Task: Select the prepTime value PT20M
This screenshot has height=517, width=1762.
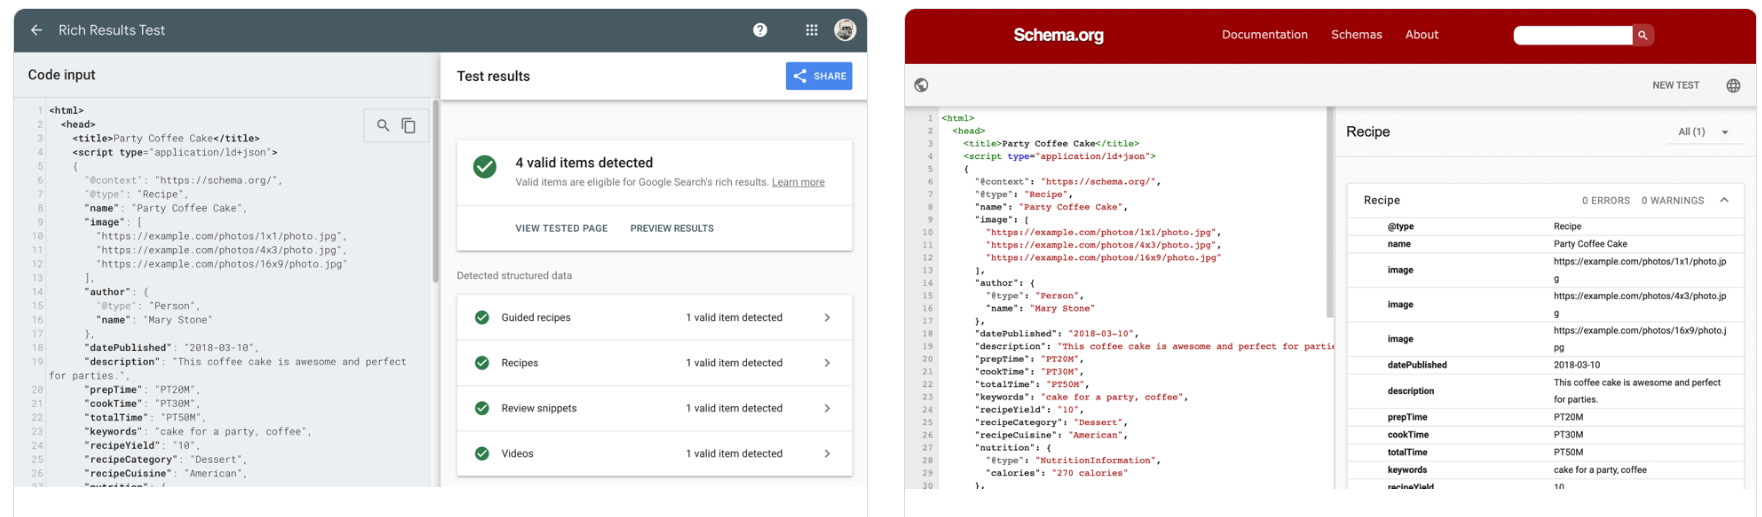Action: coord(1568,417)
